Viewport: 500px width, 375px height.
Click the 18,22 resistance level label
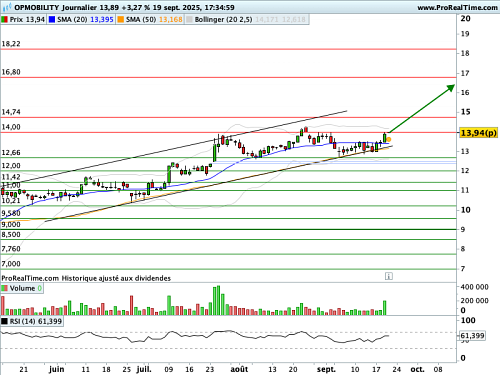click(x=11, y=44)
